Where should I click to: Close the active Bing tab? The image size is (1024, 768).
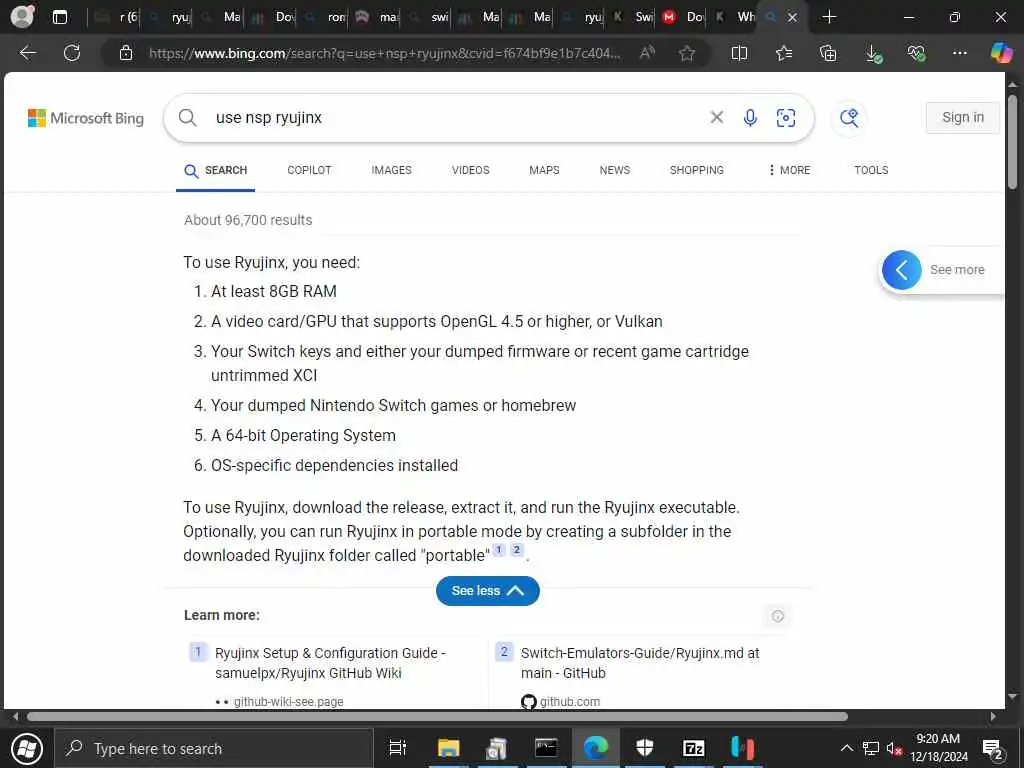click(x=792, y=17)
